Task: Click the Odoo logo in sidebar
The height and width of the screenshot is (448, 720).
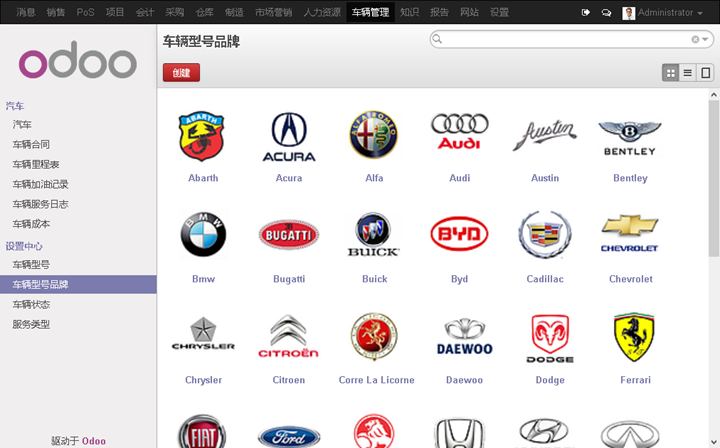Action: pyautogui.click(x=78, y=60)
